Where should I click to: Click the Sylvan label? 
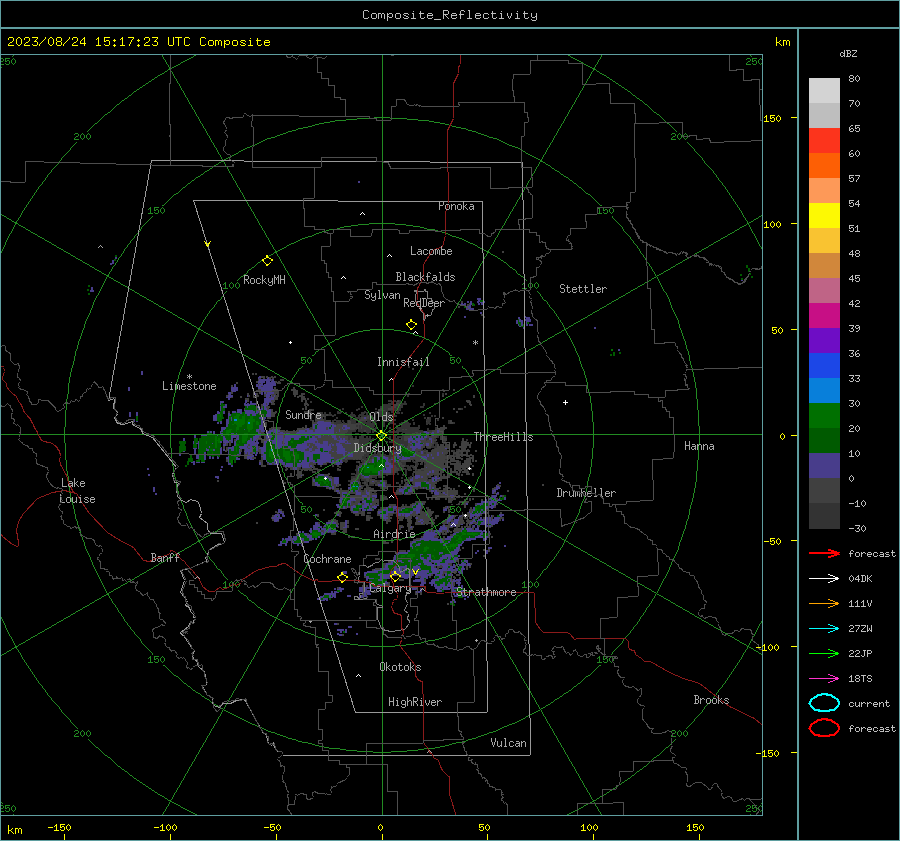[x=382, y=295]
